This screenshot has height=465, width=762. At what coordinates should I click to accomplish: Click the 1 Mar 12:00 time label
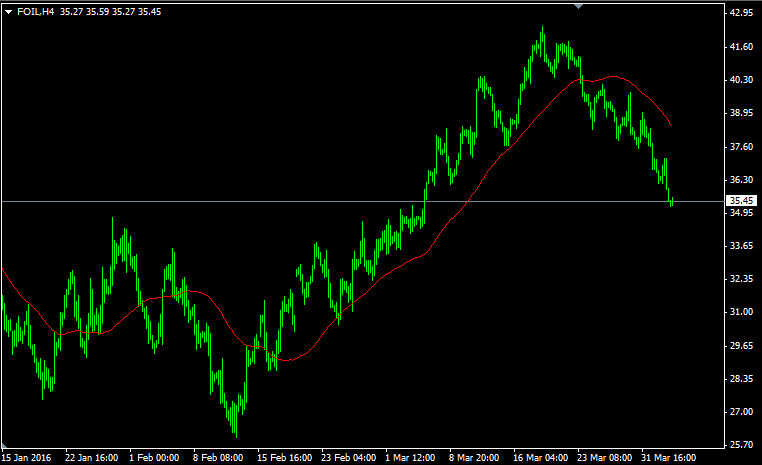point(410,458)
